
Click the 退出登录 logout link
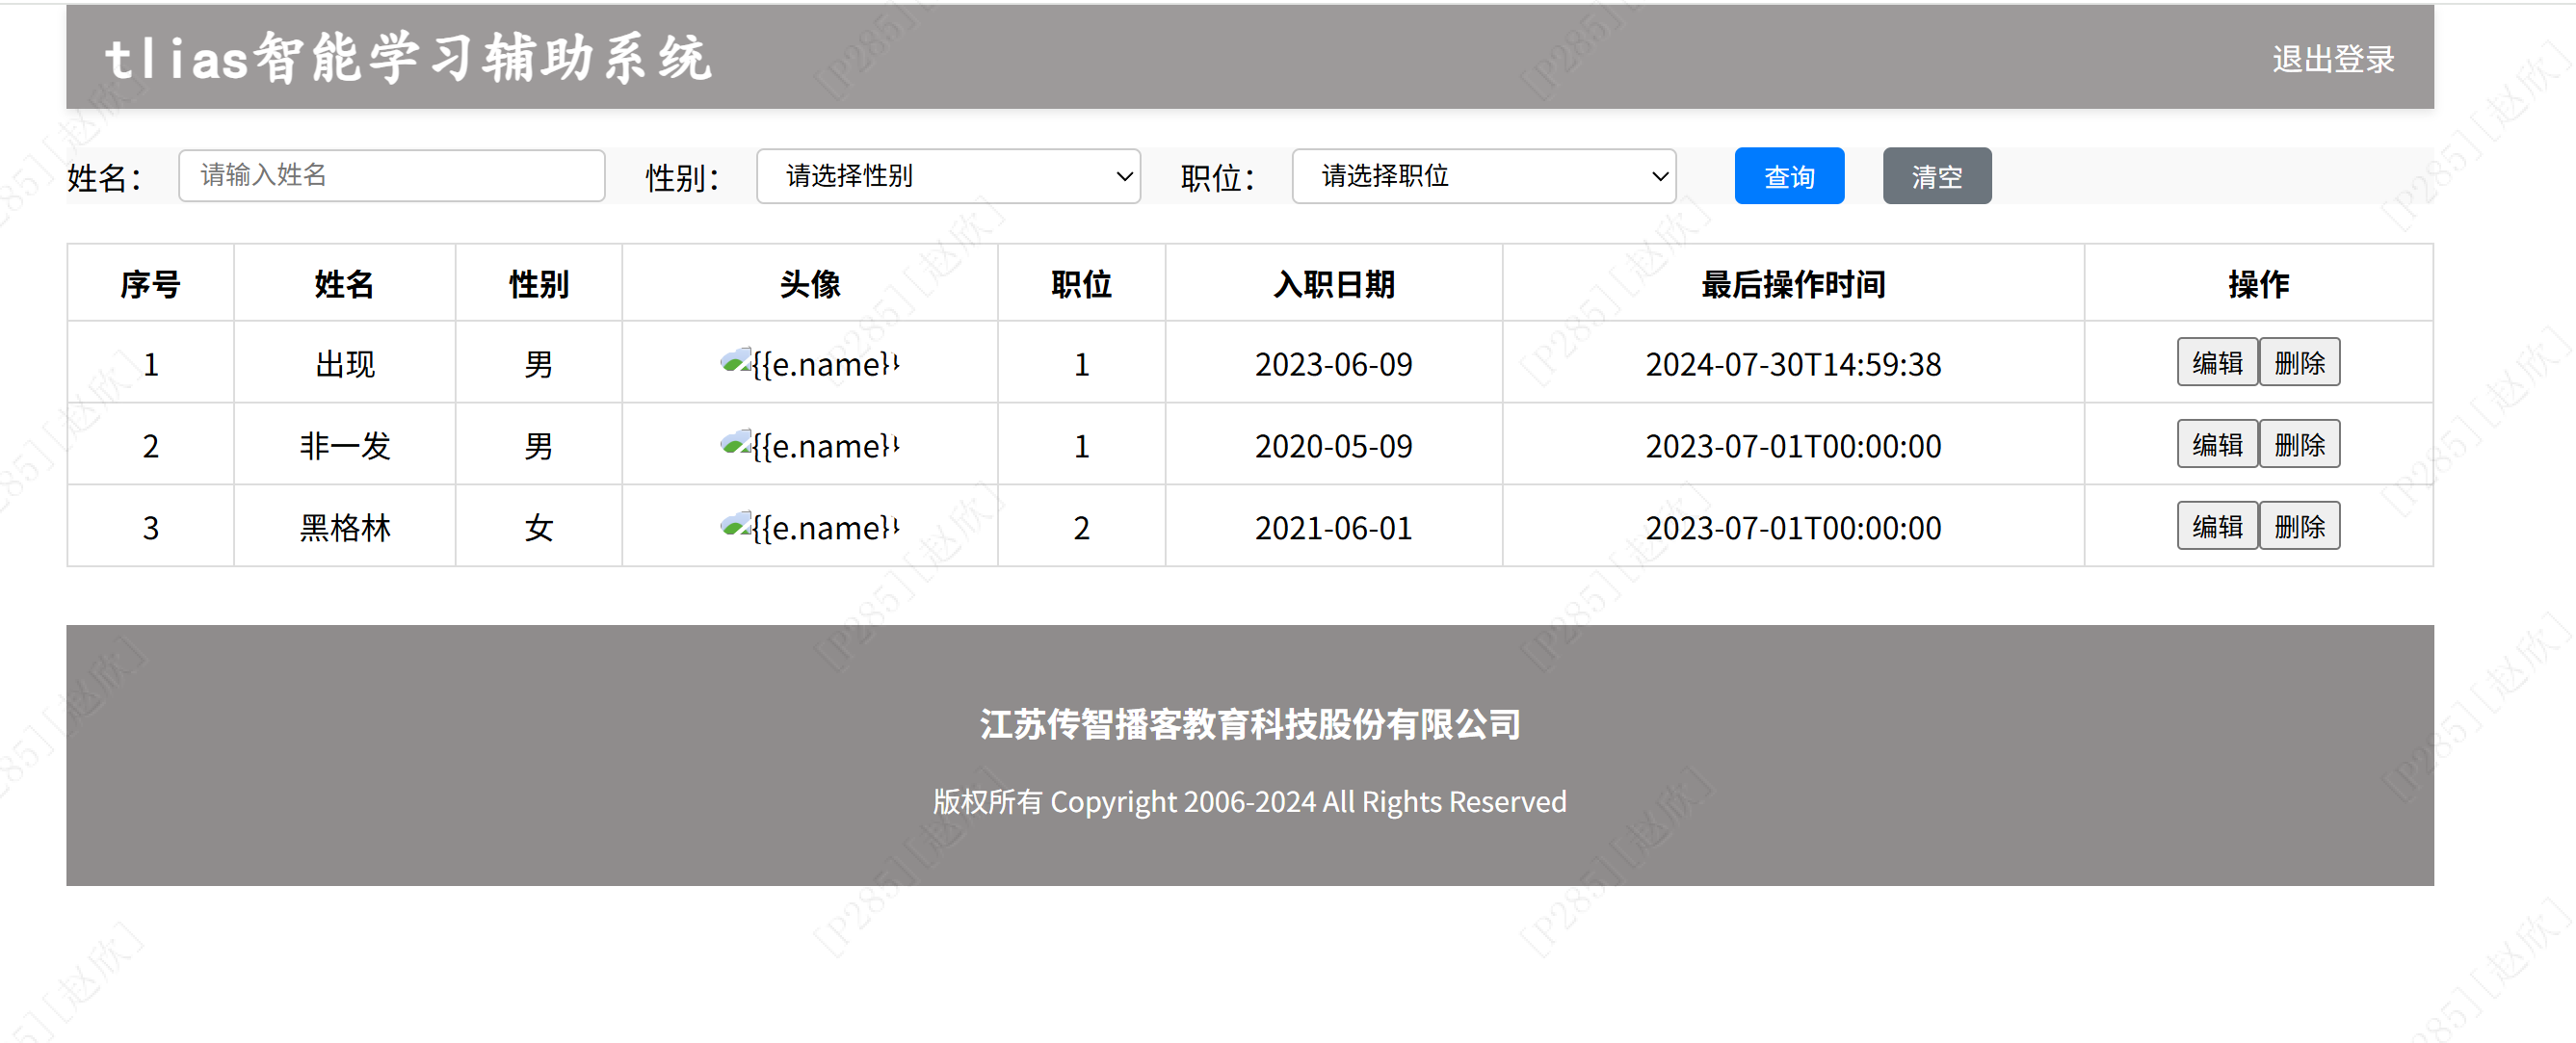2332,59
